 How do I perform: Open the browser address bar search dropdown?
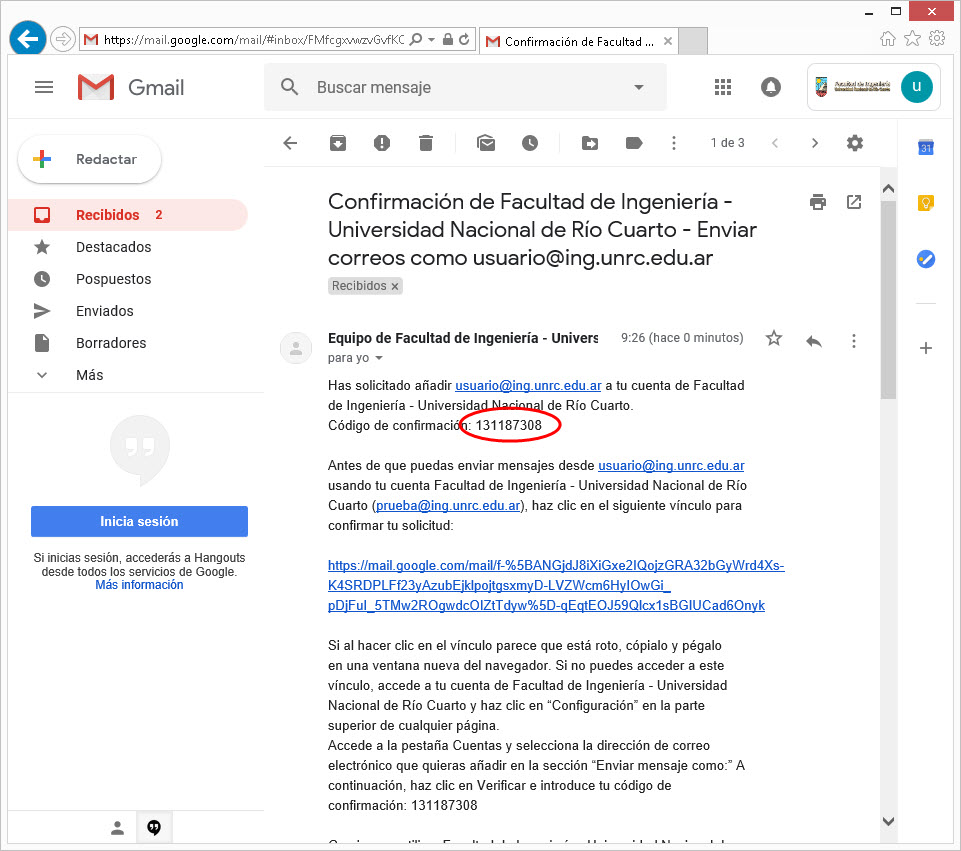pos(431,40)
